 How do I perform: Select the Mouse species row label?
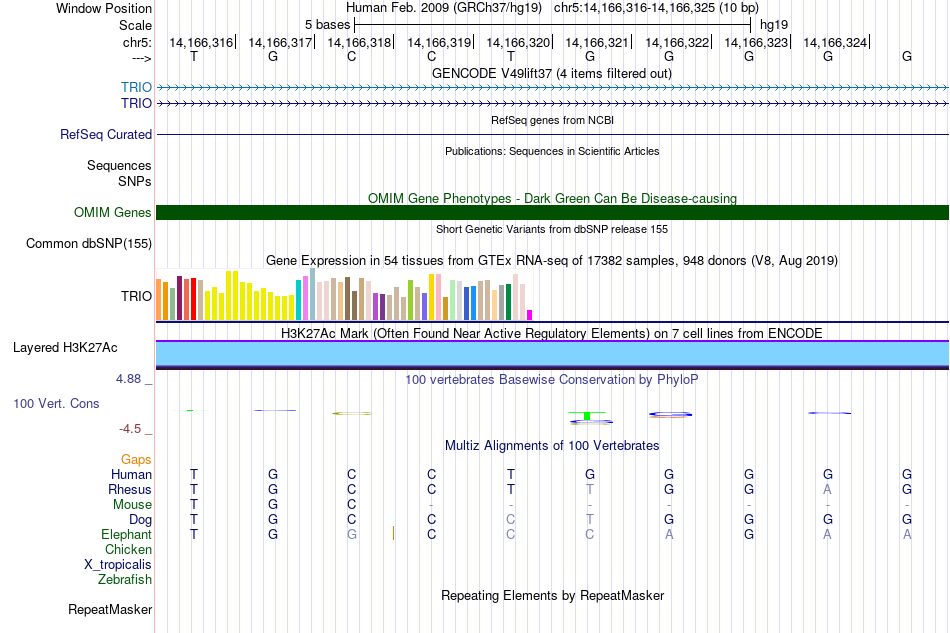tap(132, 505)
